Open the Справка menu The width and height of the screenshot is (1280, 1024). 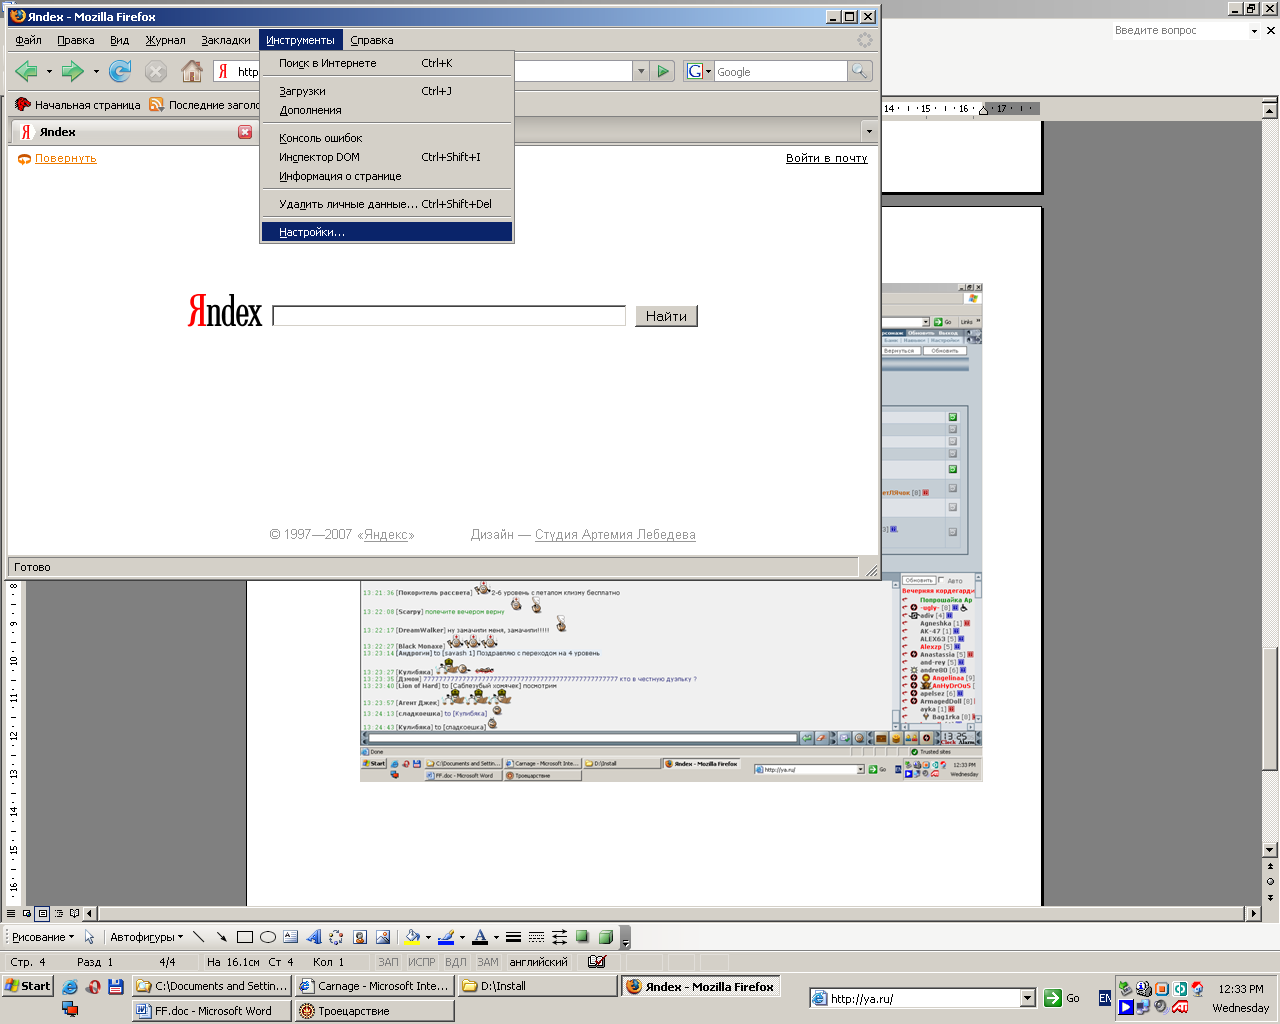pos(372,40)
